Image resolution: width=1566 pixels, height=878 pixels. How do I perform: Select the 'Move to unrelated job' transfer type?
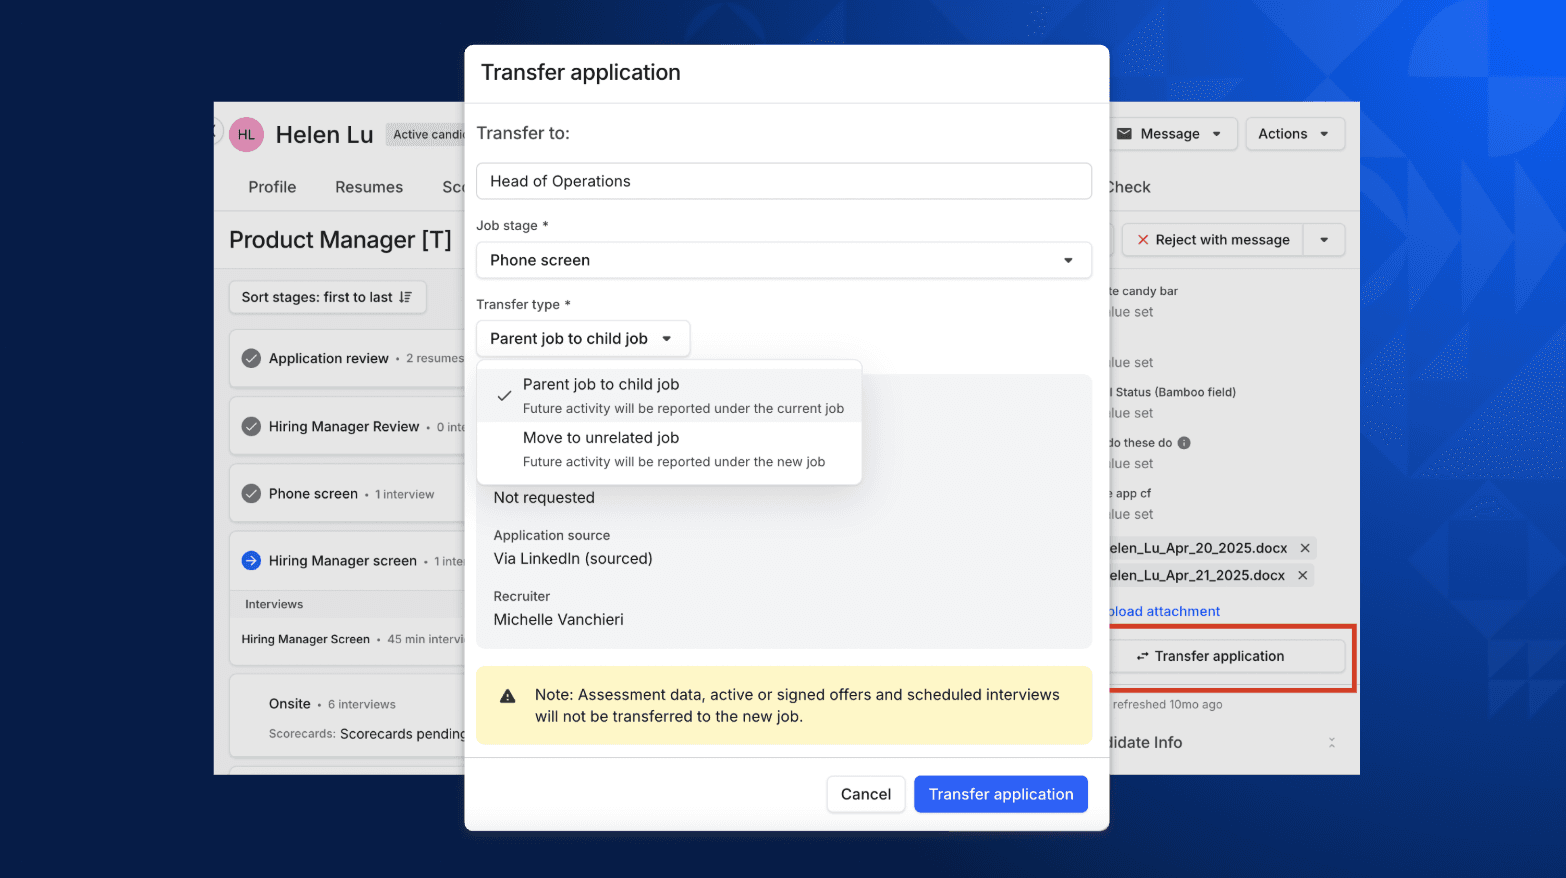pyautogui.click(x=601, y=437)
